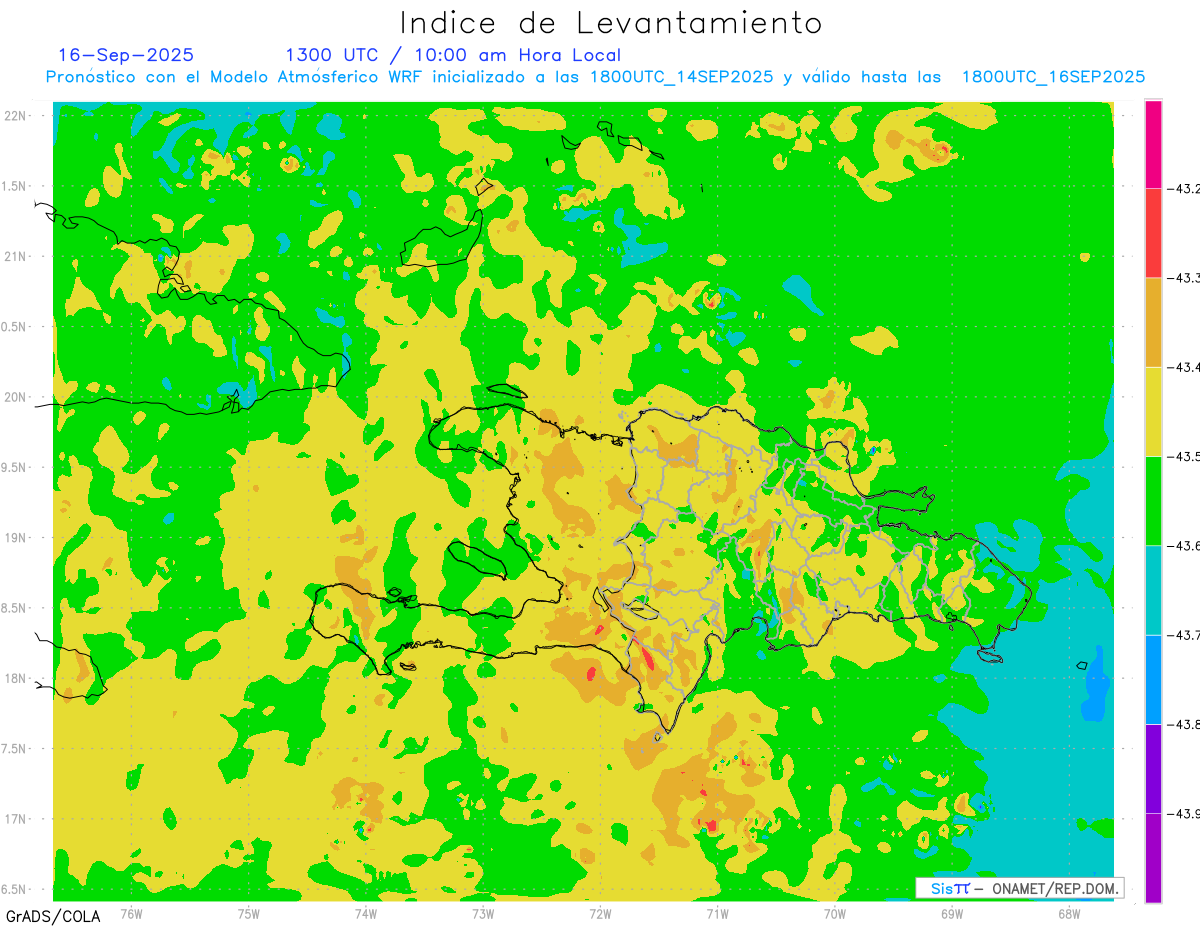Screen dimensions: 1200x927
Task: Select the legend value '-43.6'
Action: (x=1185, y=545)
